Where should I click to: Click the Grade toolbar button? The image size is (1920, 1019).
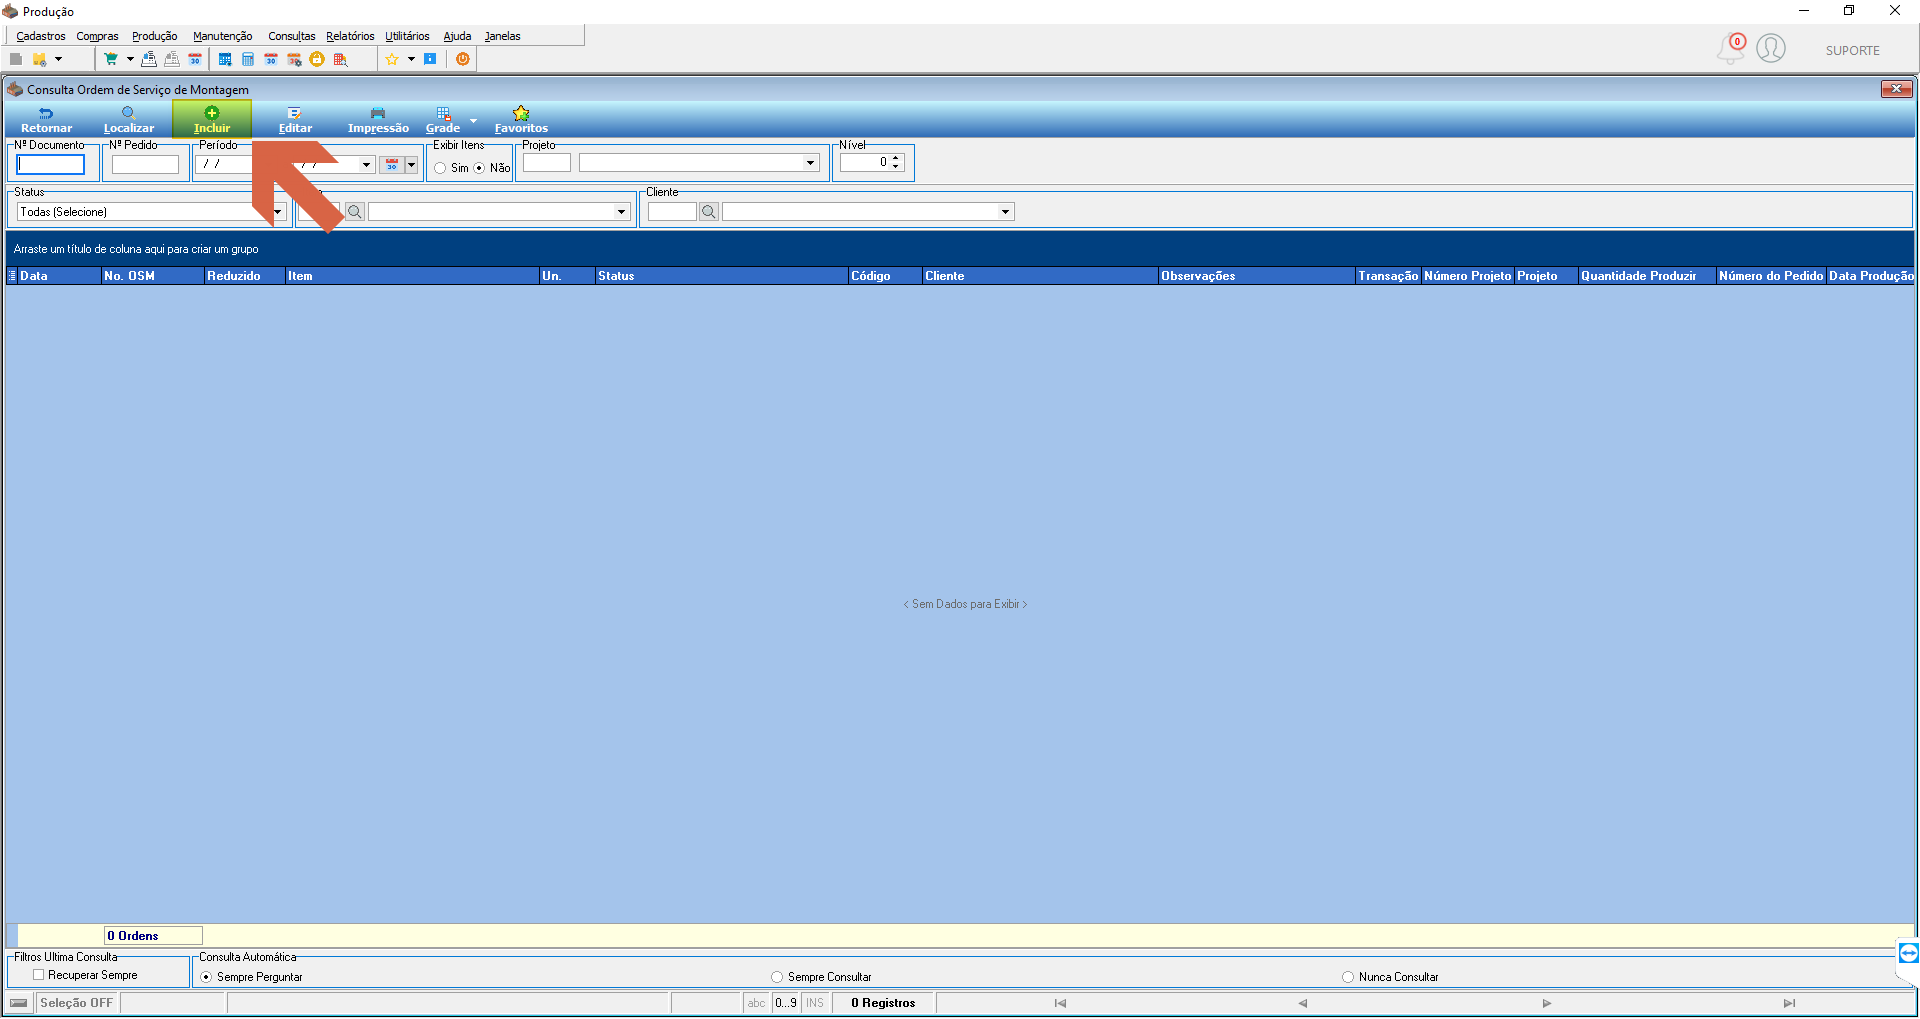coord(443,120)
